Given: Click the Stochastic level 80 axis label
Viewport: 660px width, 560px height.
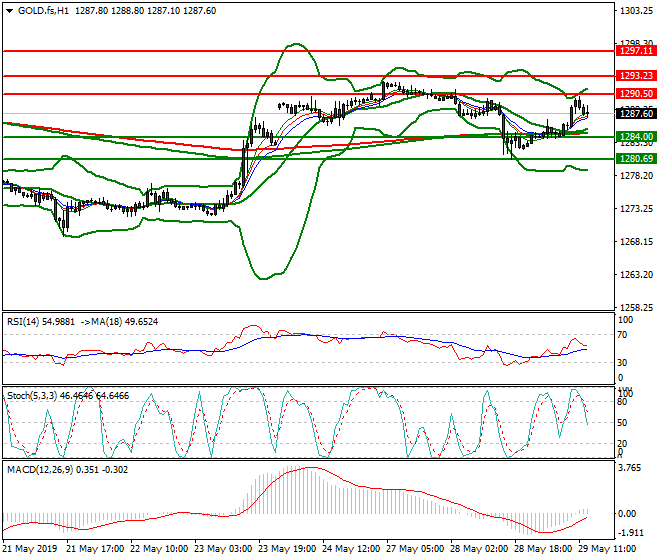Looking at the screenshot, I should pyautogui.click(x=622, y=402).
